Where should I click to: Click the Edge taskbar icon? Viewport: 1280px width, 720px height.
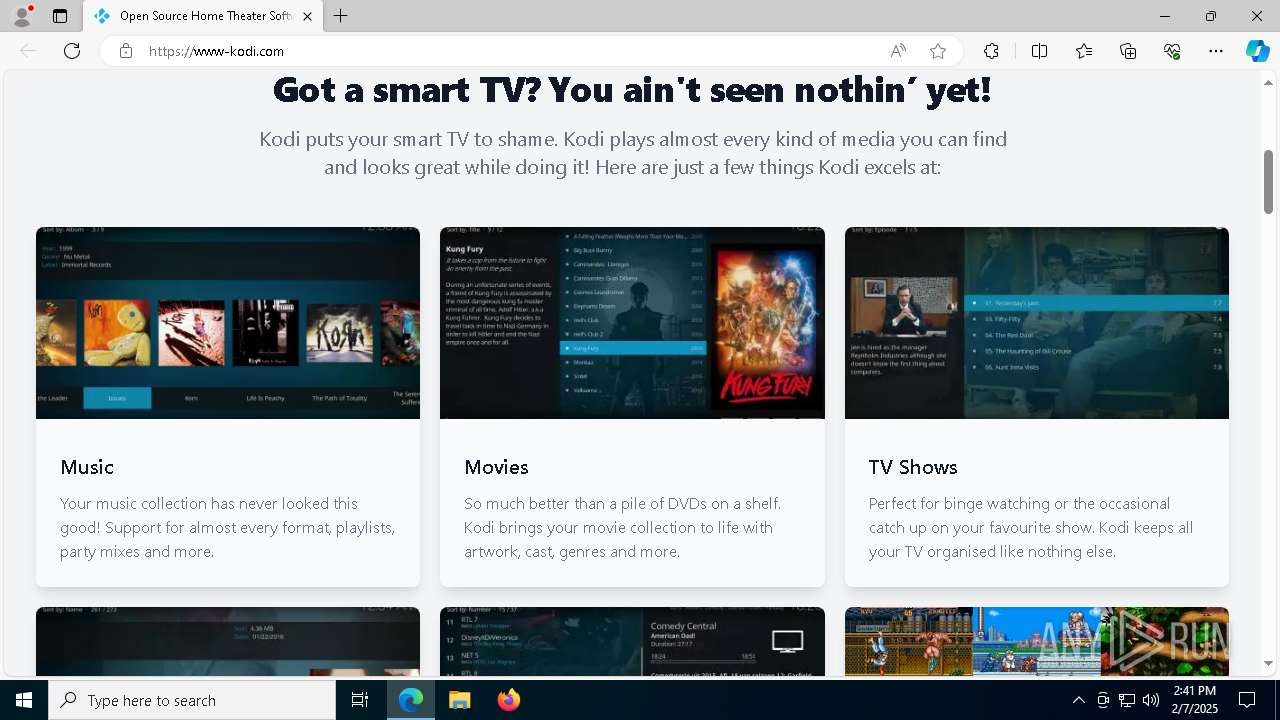(411, 700)
